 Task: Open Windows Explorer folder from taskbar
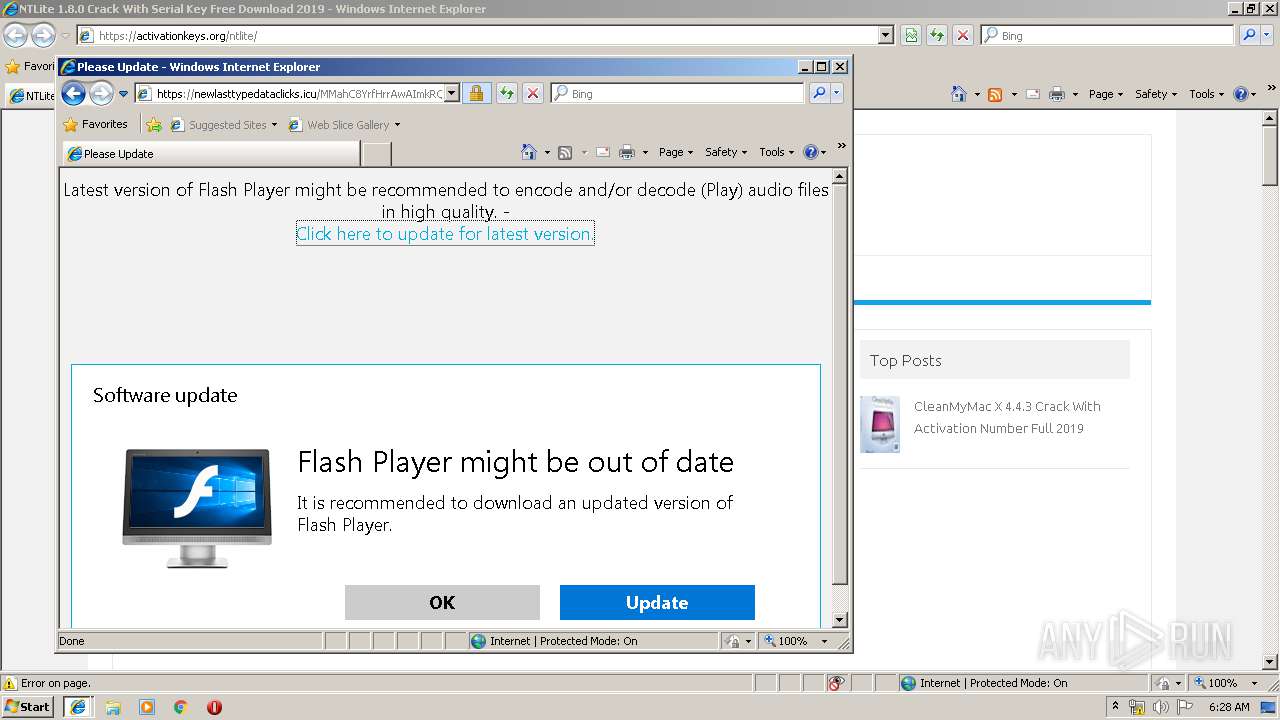(113, 707)
